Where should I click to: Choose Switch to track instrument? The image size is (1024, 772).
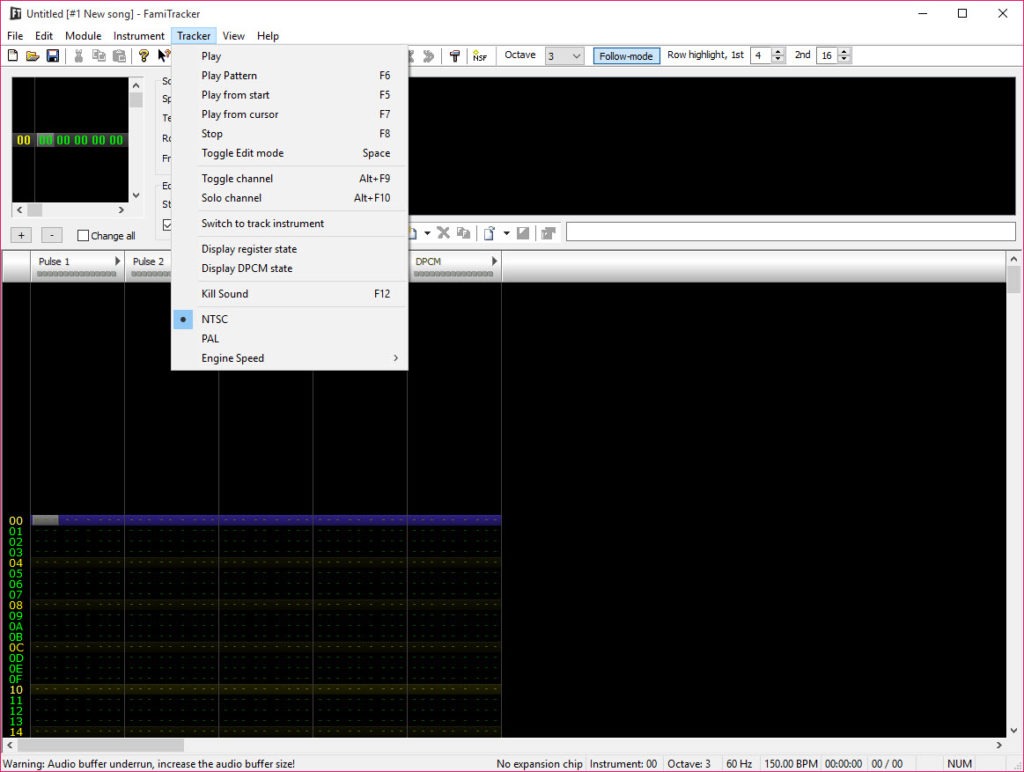point(289,223)
